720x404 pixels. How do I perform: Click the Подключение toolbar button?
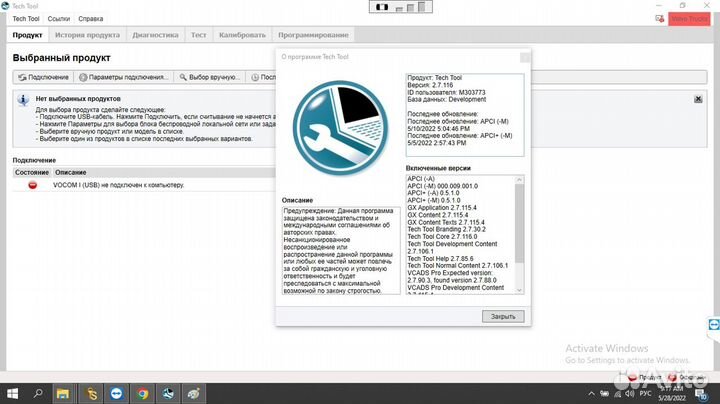[43, 77]
